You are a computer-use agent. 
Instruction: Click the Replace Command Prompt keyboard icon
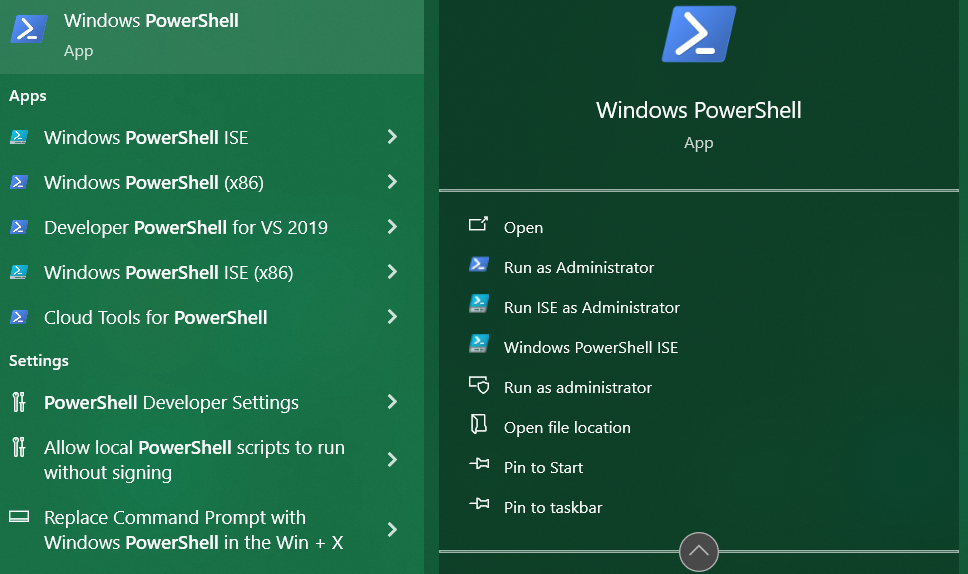(19, 517)
